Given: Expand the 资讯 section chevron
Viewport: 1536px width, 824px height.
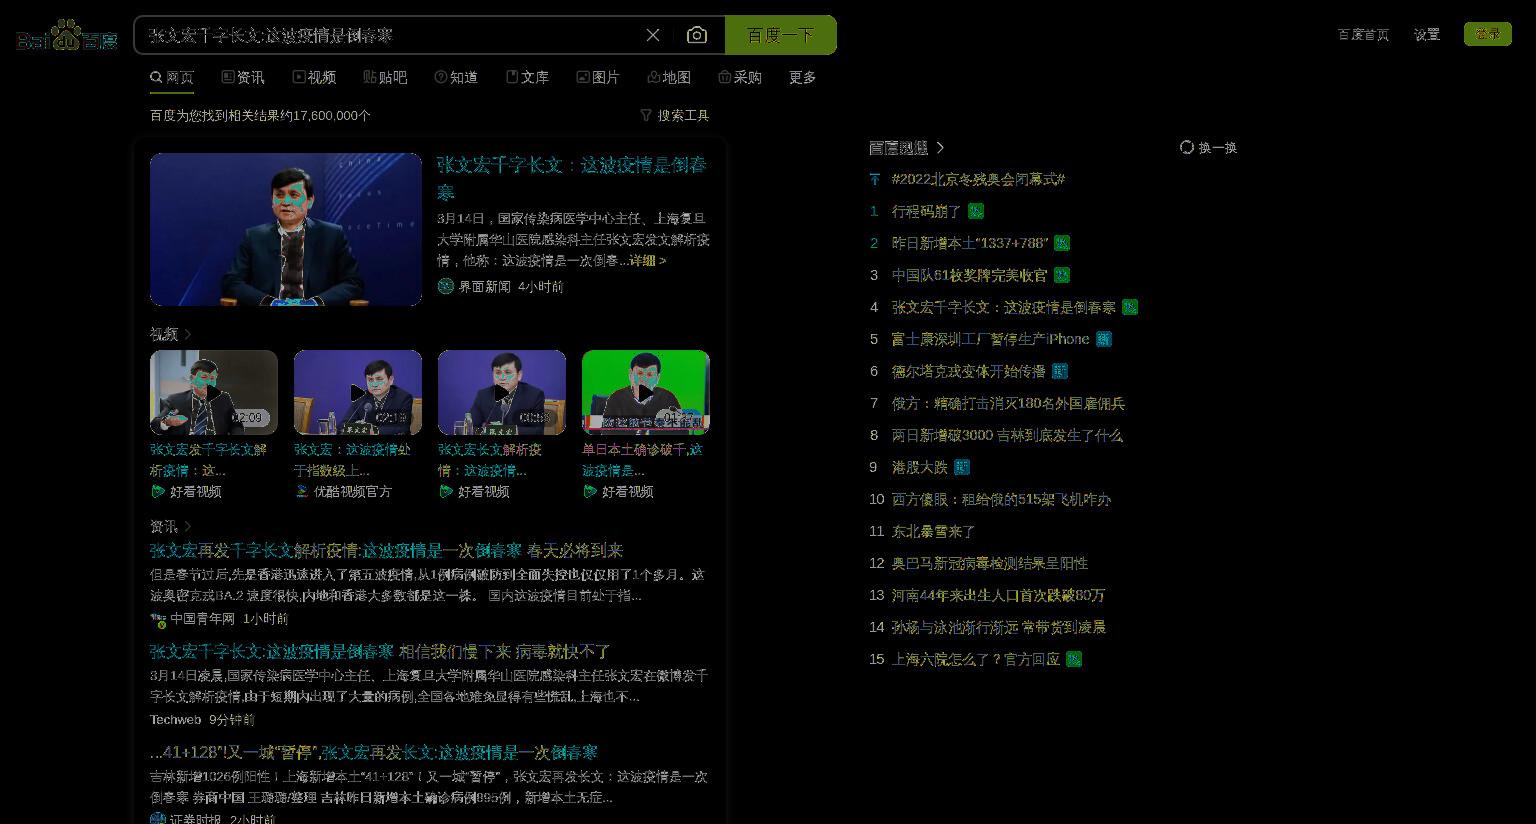Looking at the screenshot, I should point(188,526).
